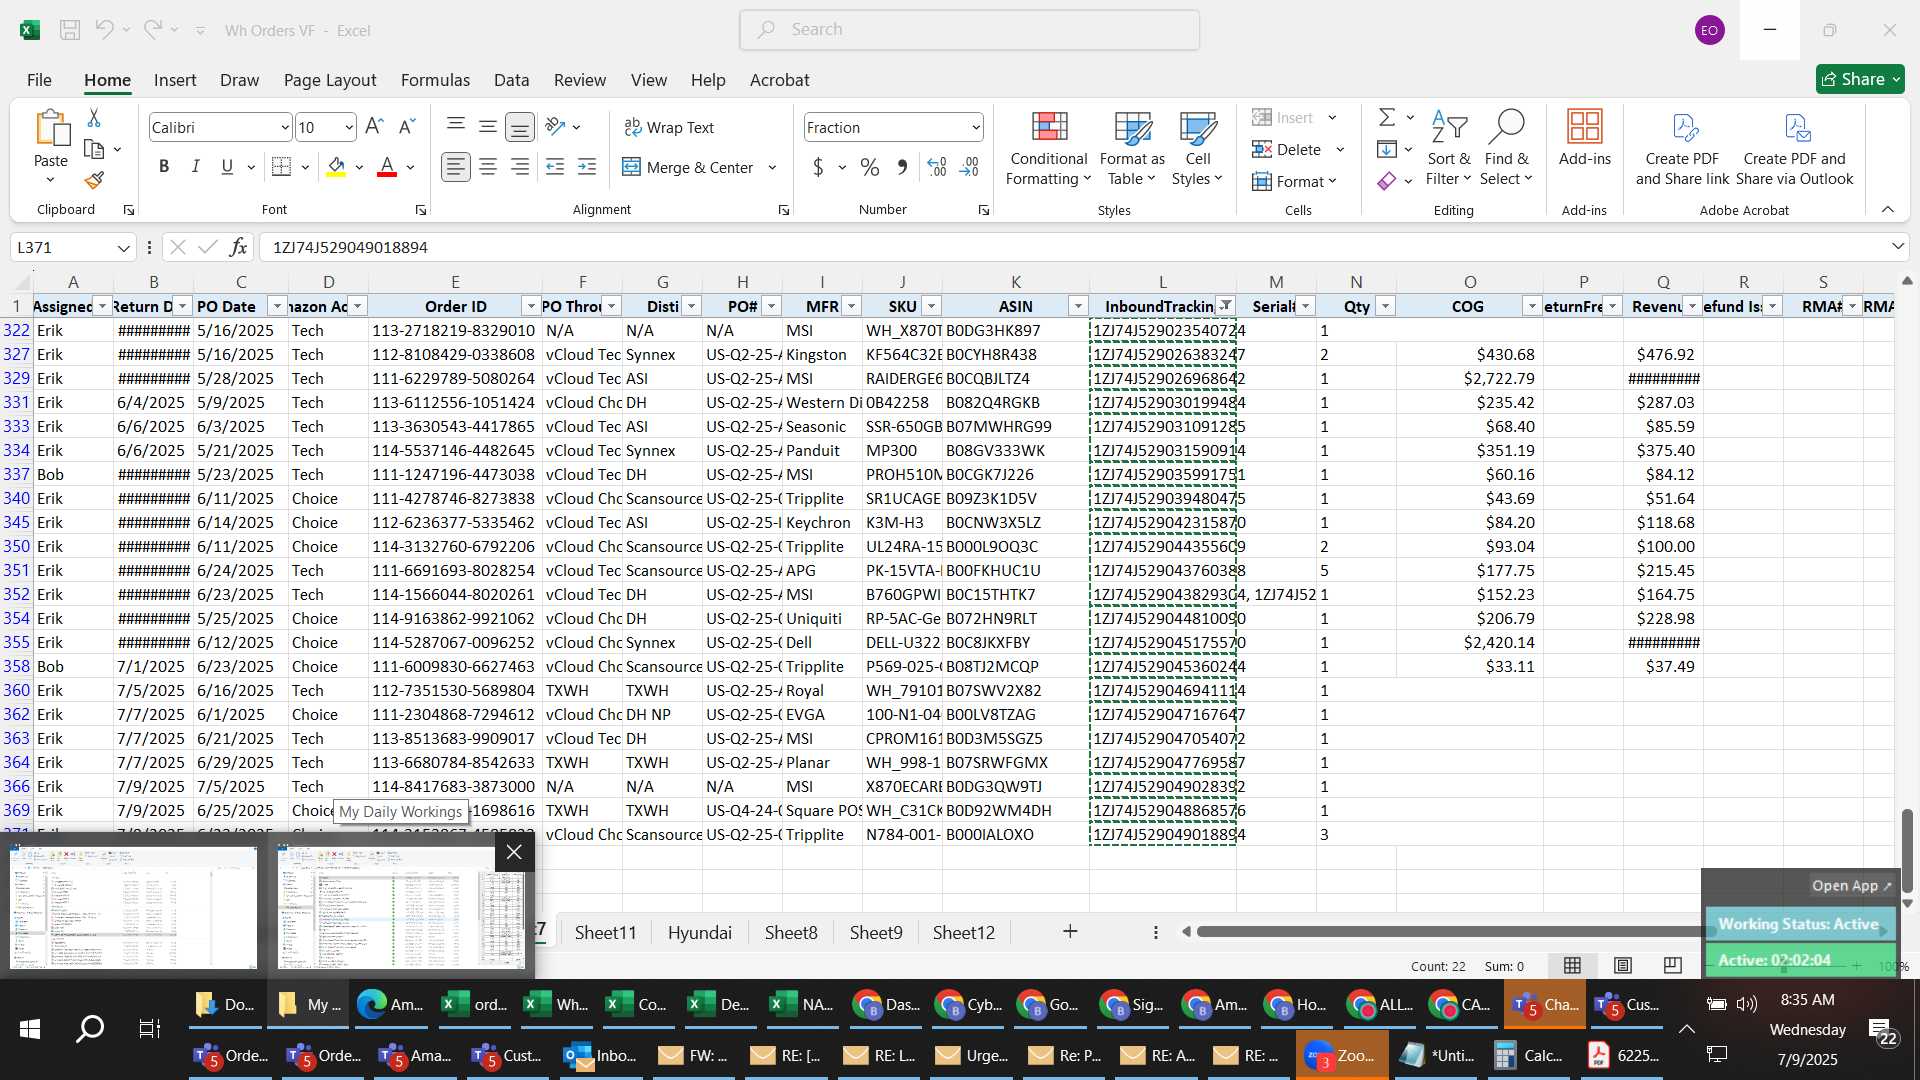Image resolution: width=1920 pixels, height=1080 pixels.
Task: Apply right horizontal alignment
Action: [x=520, y=167]
